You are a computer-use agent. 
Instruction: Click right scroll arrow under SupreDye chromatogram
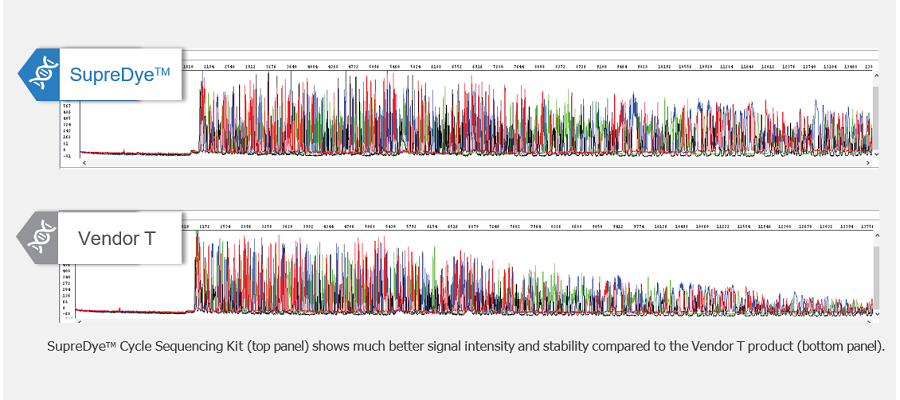coord(867,163)
